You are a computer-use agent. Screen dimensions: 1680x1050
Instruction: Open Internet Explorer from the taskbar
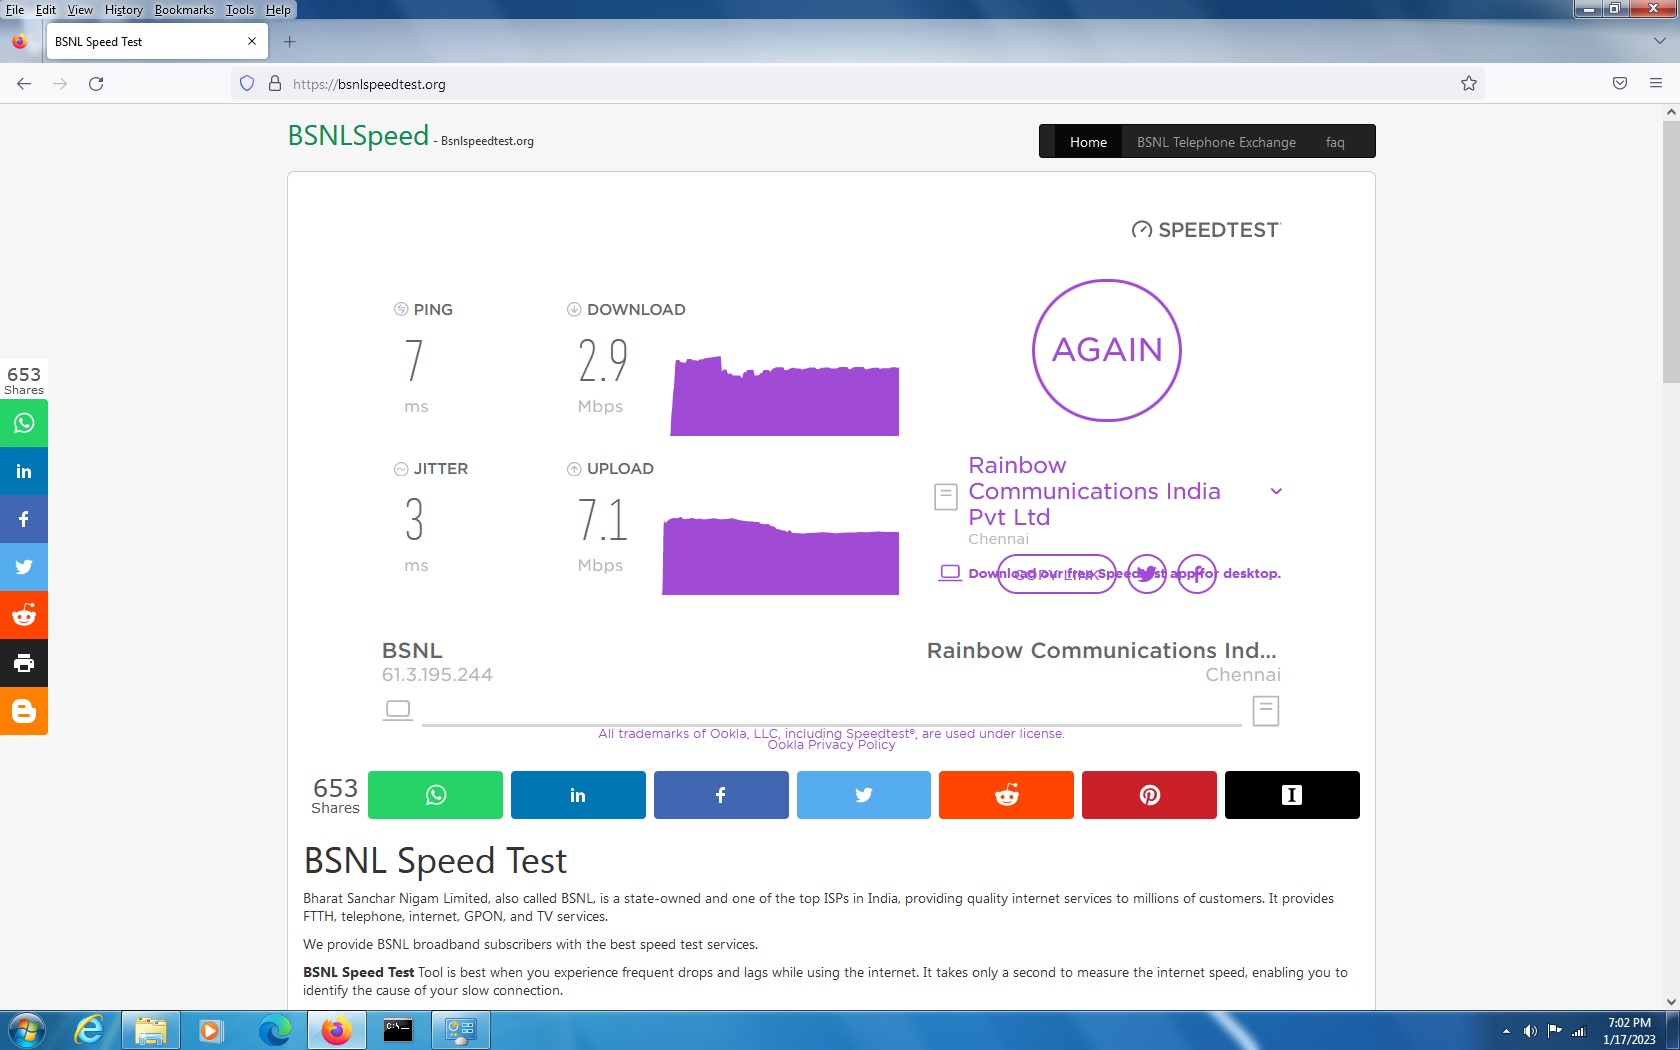click(x=89, y=1030)
